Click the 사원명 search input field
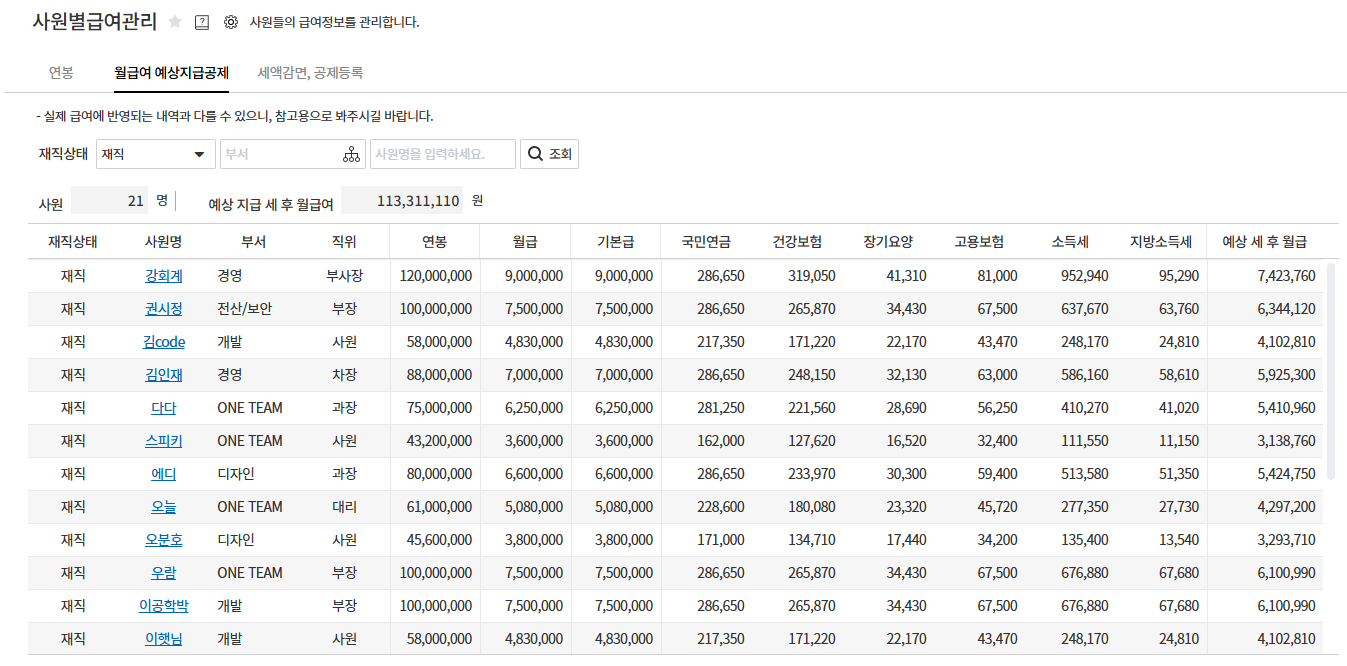 (x=442, y=154)
